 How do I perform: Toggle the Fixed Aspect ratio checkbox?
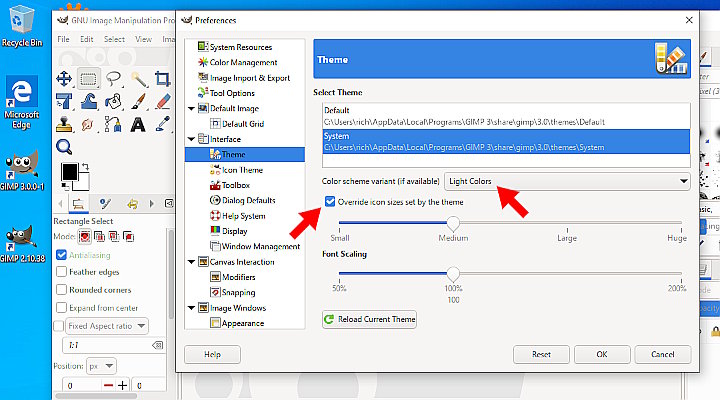point(59,326)
